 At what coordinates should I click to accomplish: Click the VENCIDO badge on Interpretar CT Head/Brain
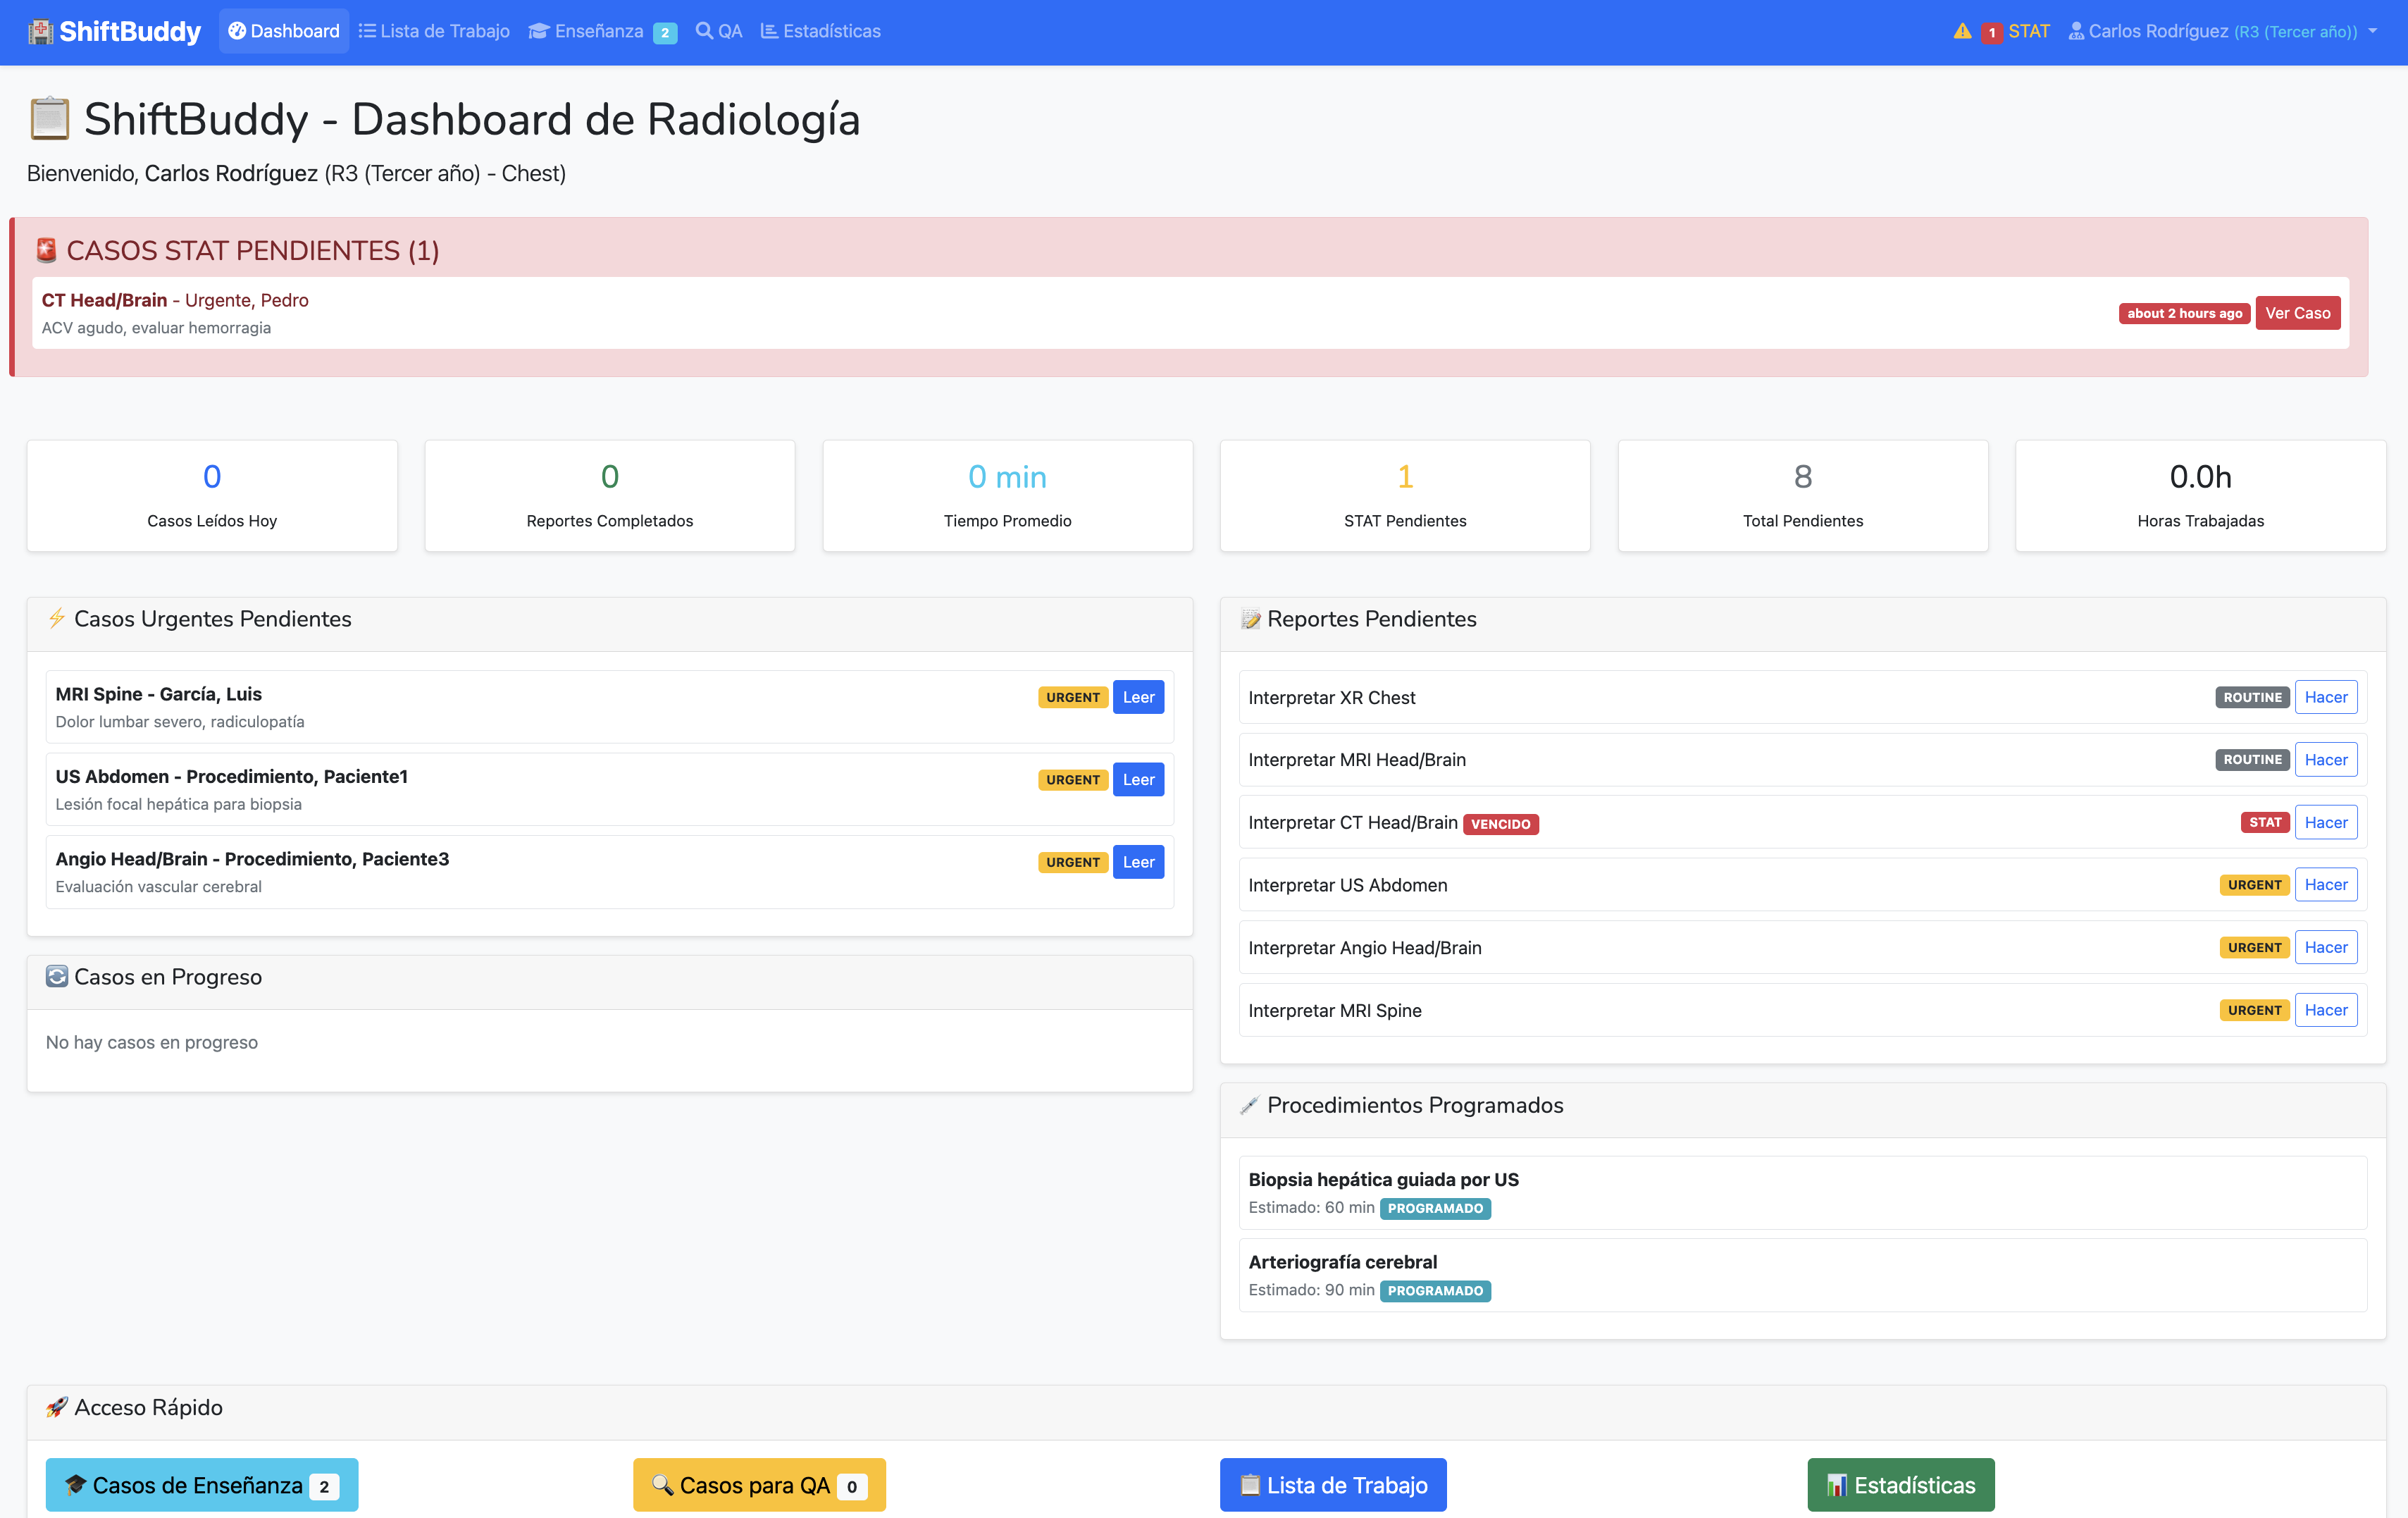[x=1501, y=824]
